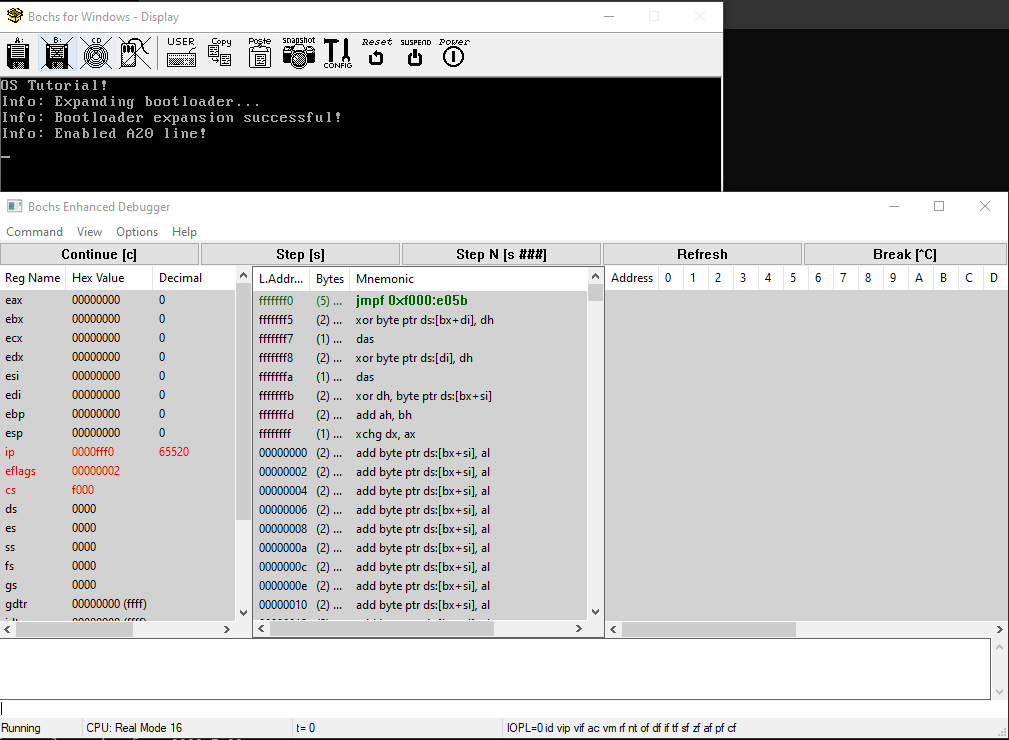Change floppy drive B image
Image resolution: width=1009 pixels, height=740 pixels.
[x=55, y=54]
